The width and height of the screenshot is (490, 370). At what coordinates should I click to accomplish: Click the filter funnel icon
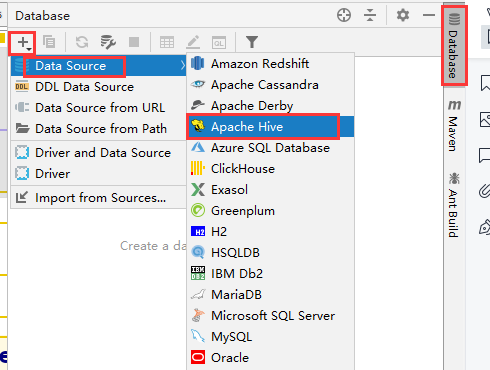click(252, 42)
